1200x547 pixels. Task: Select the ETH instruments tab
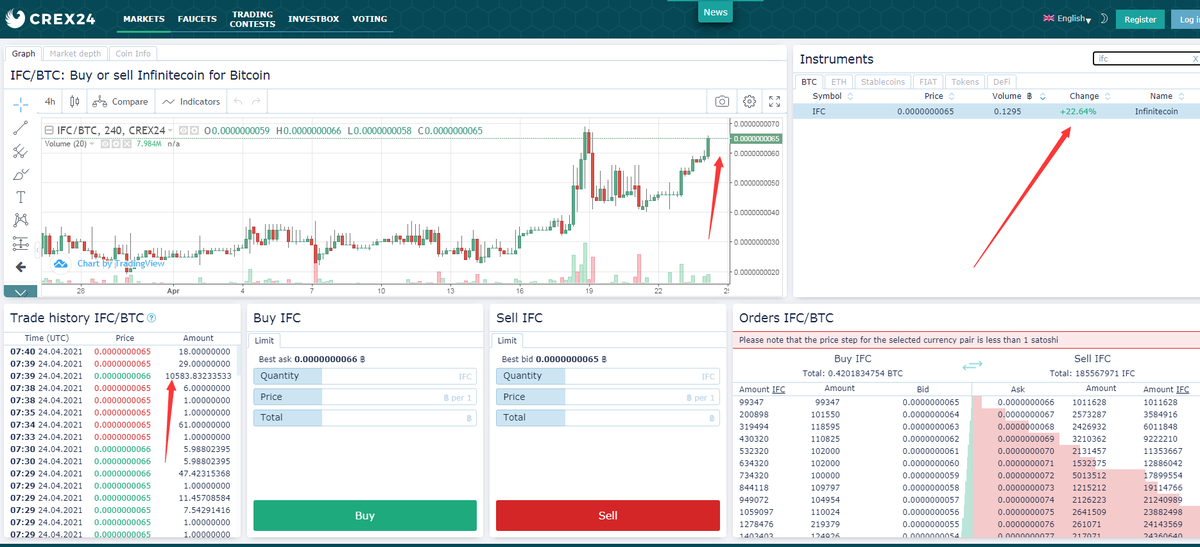pos(838,82)
